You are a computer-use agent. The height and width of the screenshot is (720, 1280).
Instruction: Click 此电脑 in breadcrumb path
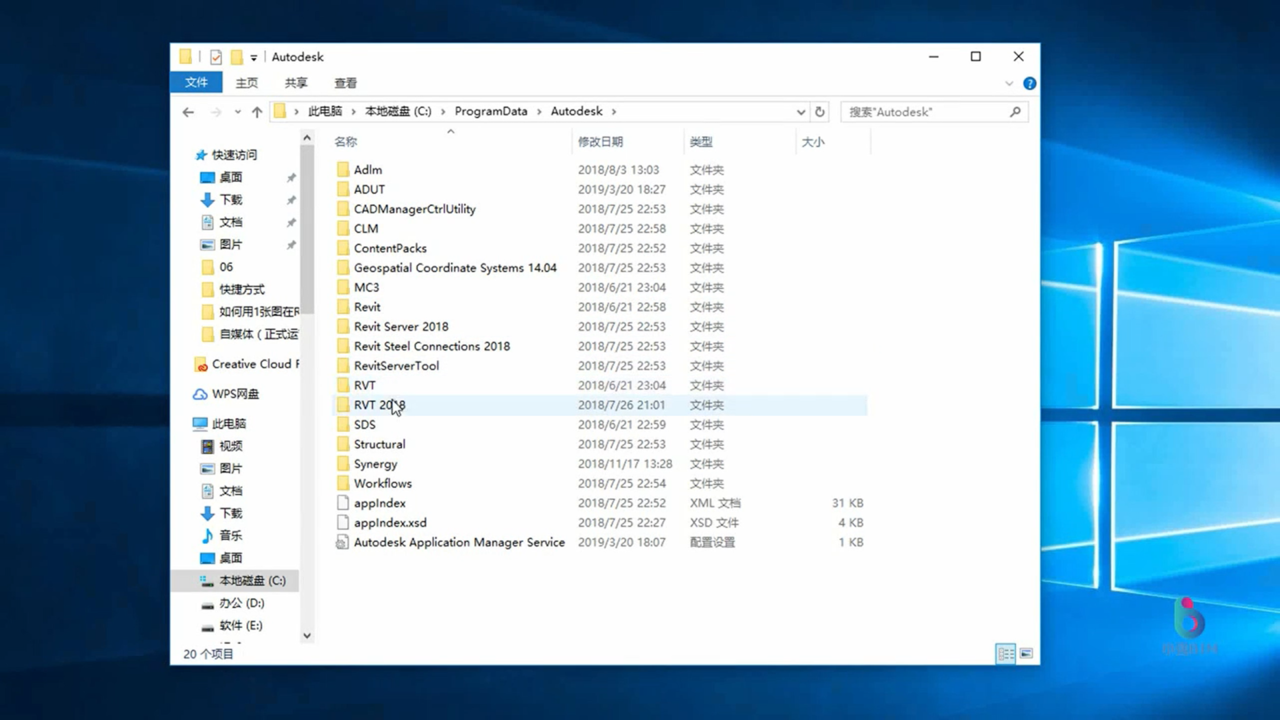[x=325, y=112]
